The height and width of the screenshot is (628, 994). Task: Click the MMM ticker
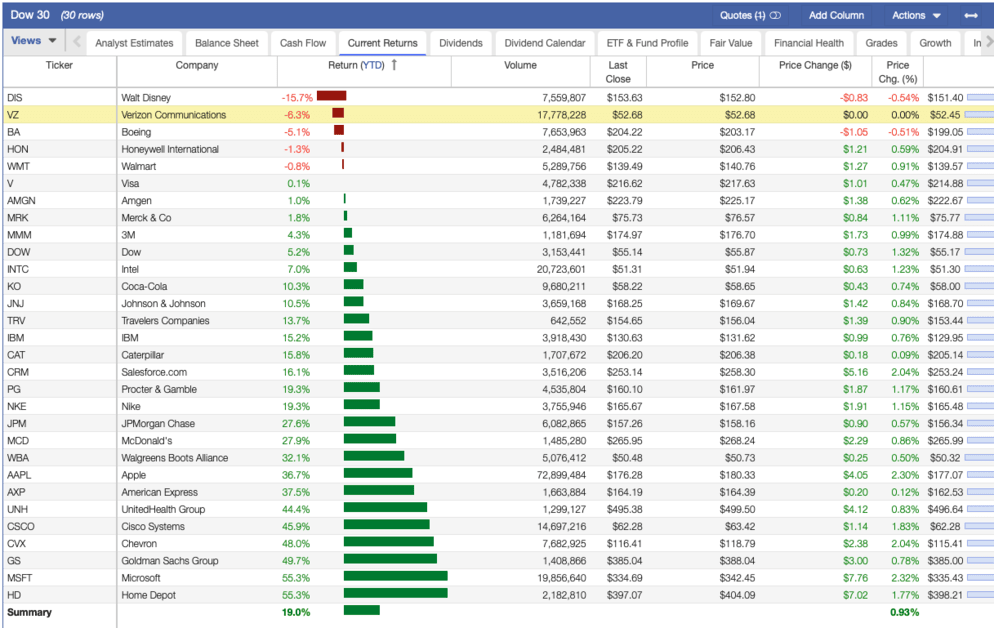19,234
